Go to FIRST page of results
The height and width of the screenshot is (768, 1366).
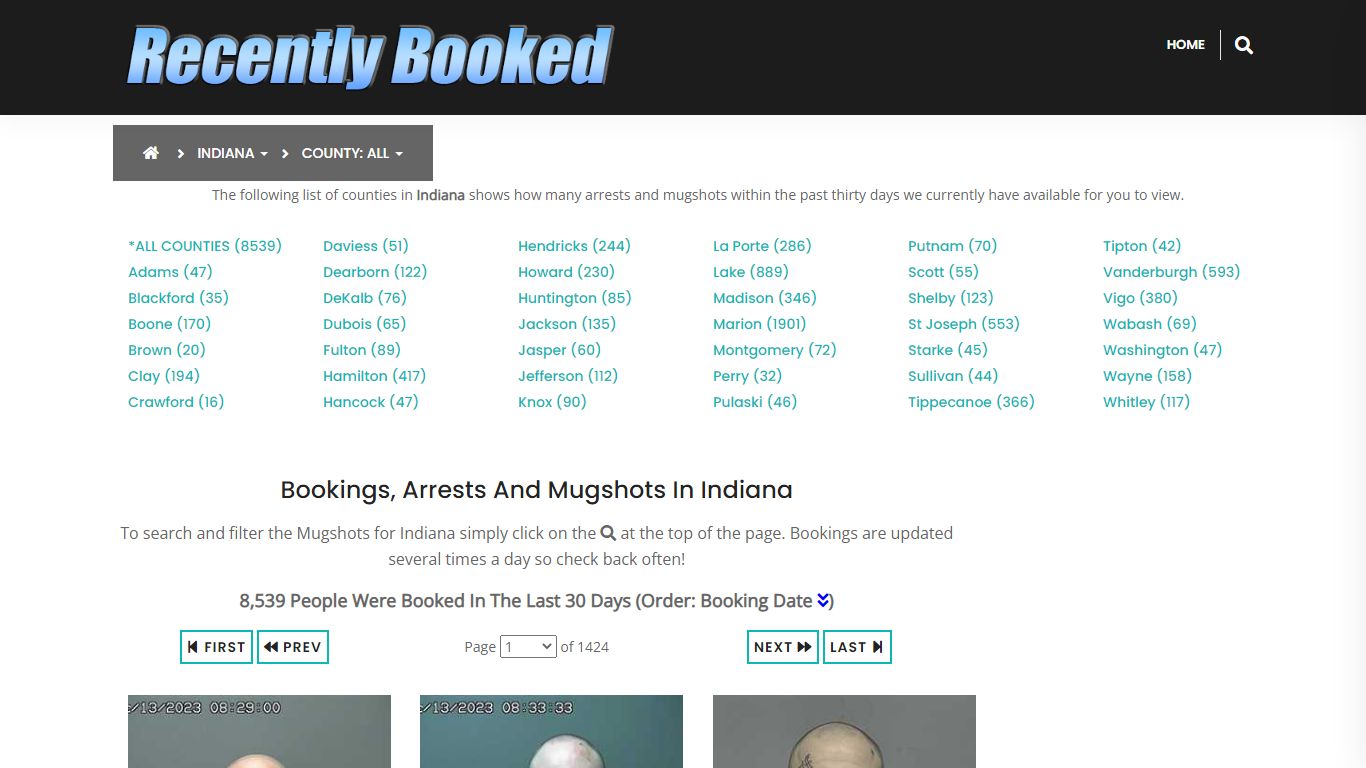[x=217, y=647]
